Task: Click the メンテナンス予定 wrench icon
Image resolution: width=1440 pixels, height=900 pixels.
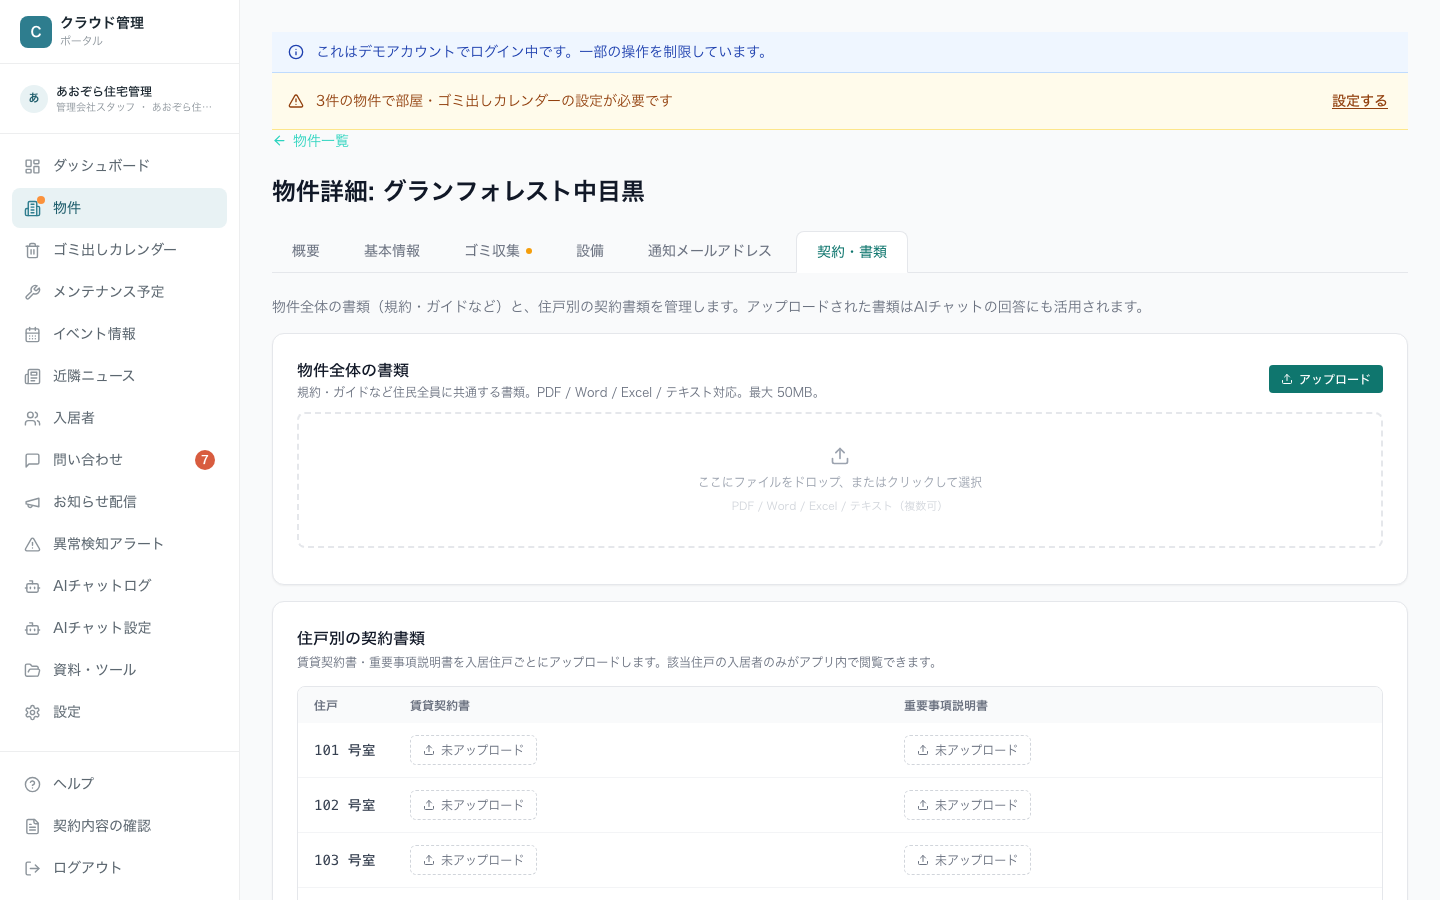Action: [33, 292]
